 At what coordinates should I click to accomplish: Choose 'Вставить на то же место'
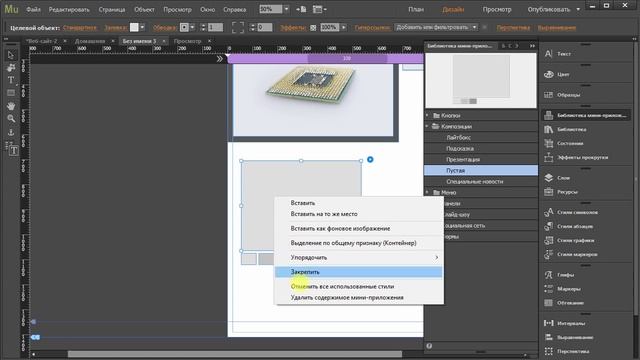tap(359, 214)
